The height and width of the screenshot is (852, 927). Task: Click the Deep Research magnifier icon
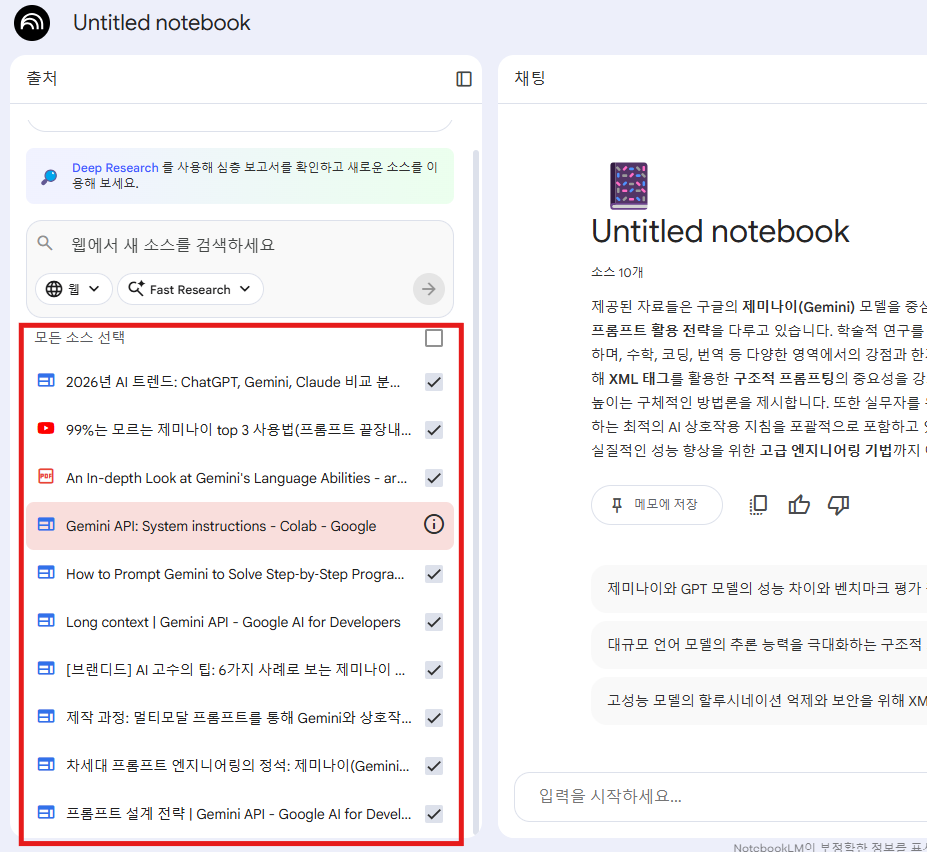point(49,176)
